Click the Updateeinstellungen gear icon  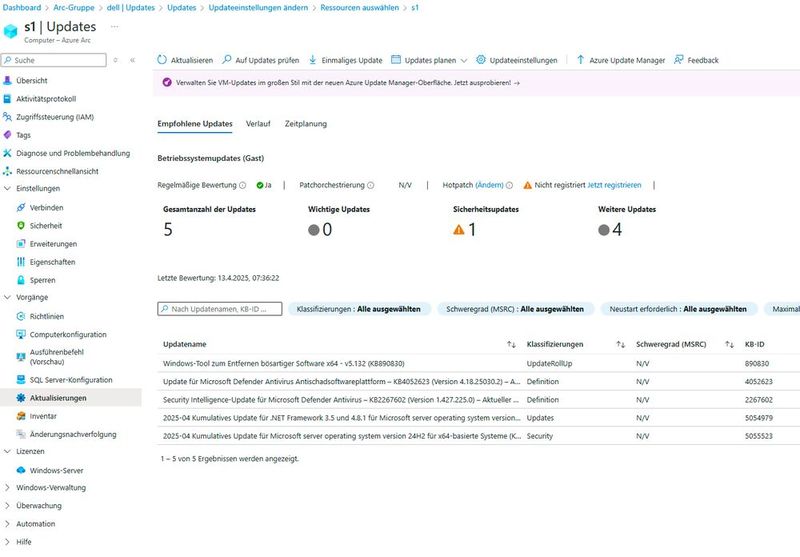(x=481, y=60)
